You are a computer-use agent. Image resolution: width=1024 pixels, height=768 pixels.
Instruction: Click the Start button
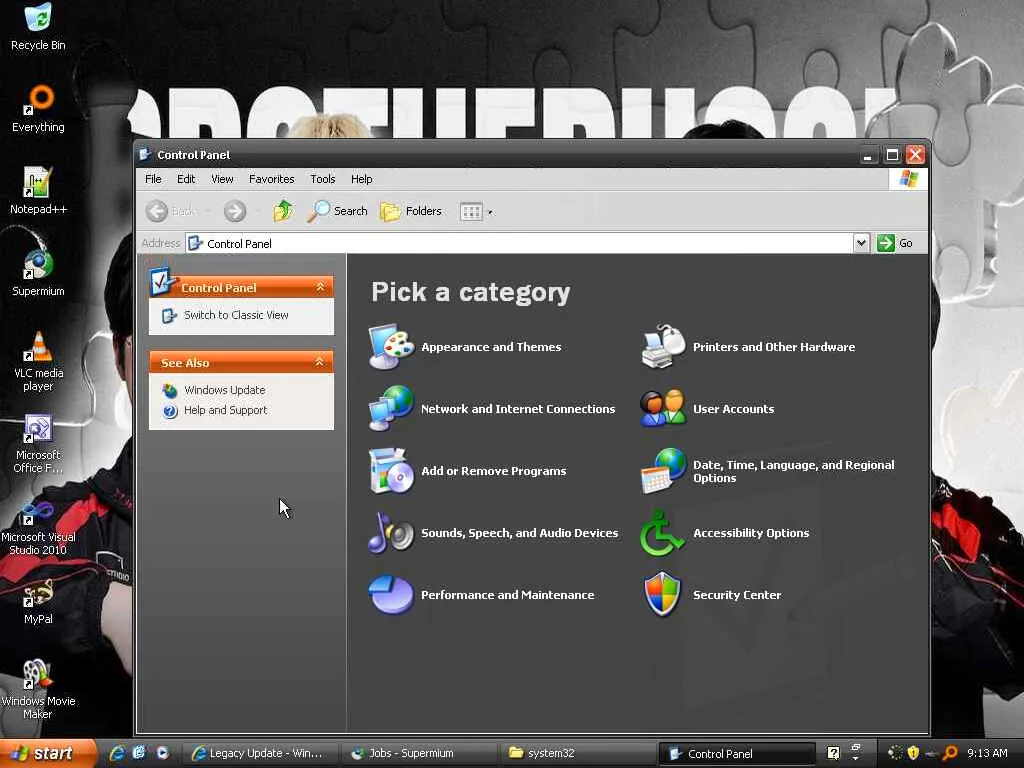pyautogui.click(x=47, y=753)
